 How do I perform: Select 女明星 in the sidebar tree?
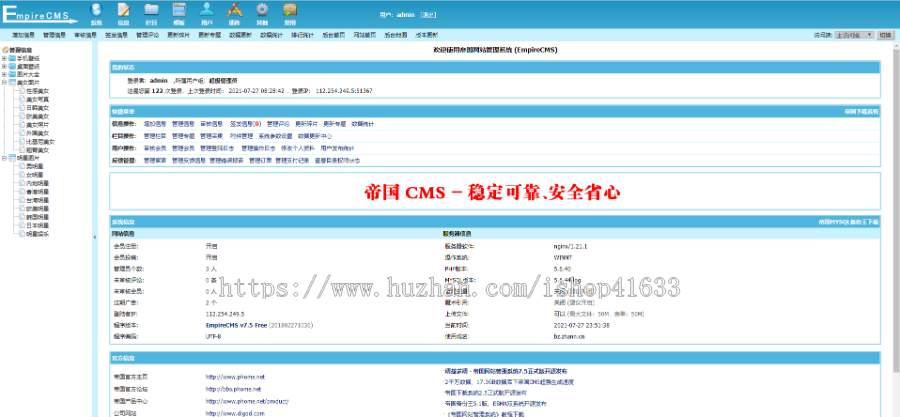click(x=35, y=174)
